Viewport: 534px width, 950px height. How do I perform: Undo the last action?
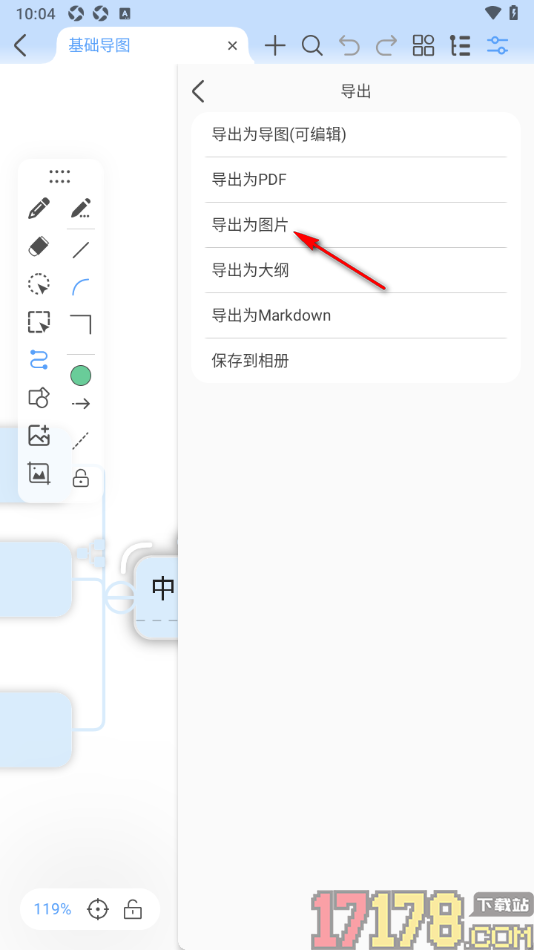click(x=349, y=45)
